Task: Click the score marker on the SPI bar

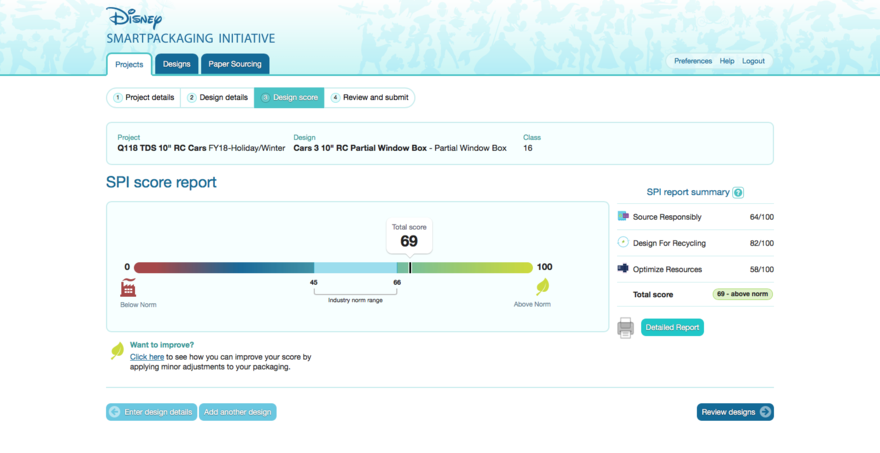Action: point(409,267)
